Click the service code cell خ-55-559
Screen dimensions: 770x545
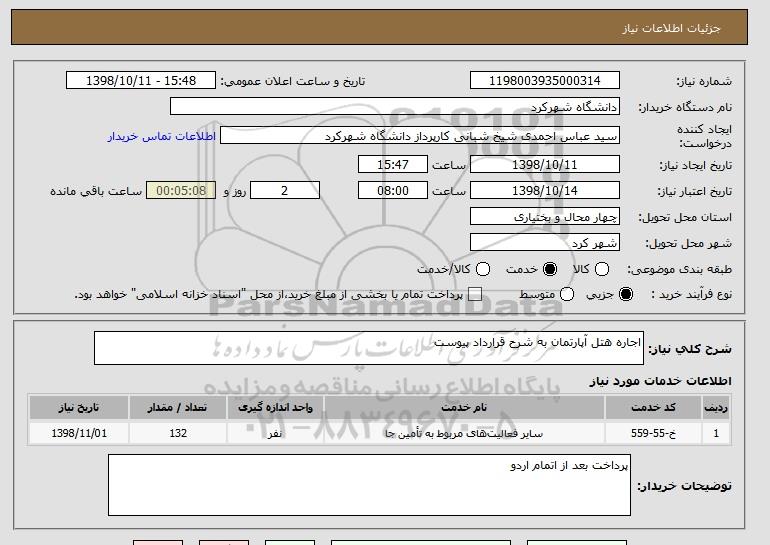(653, 434)
